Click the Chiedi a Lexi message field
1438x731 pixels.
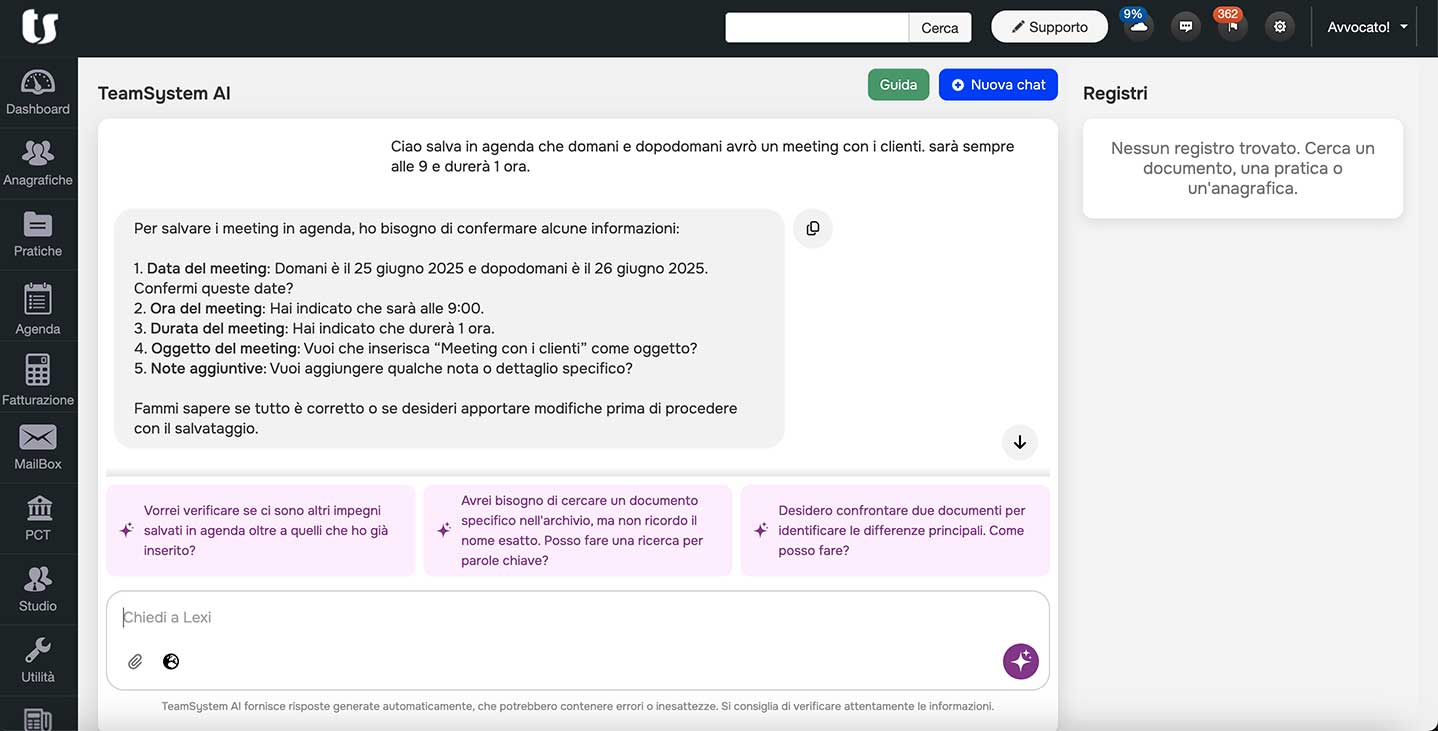pos(578,618)
